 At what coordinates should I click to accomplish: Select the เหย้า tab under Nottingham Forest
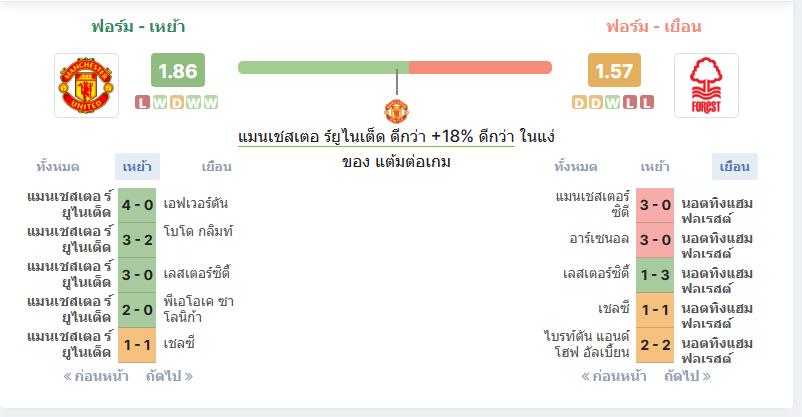click(x=655, y=167)
